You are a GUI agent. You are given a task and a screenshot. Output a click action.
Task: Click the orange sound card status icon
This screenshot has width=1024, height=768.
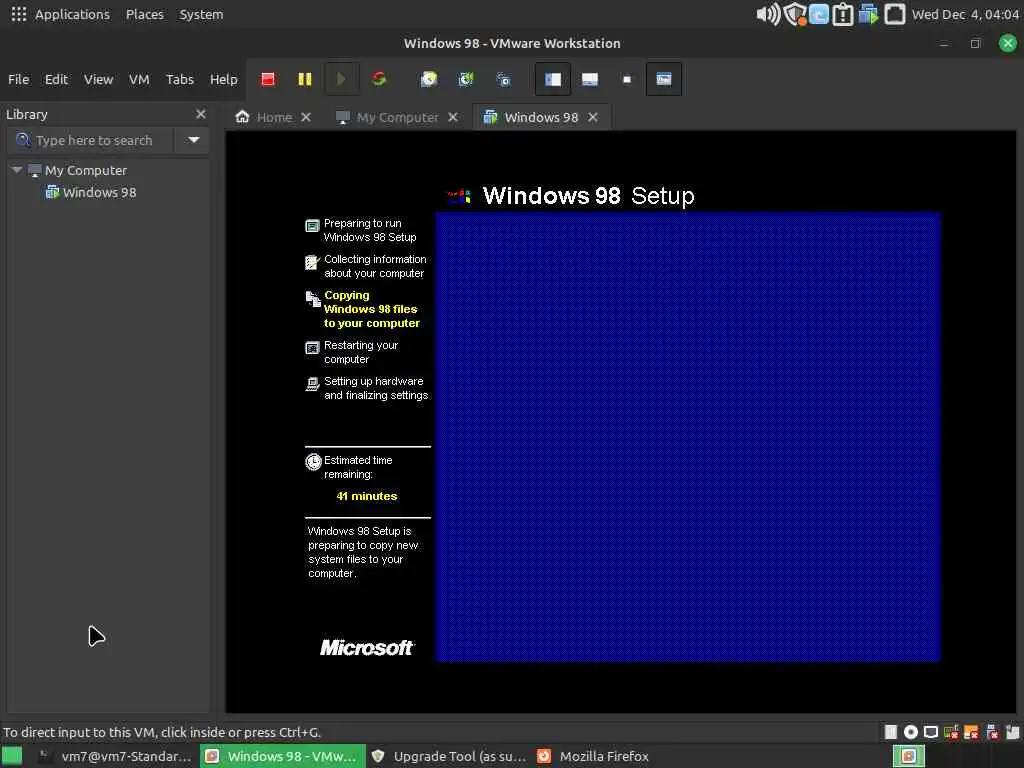pos(971,732)
